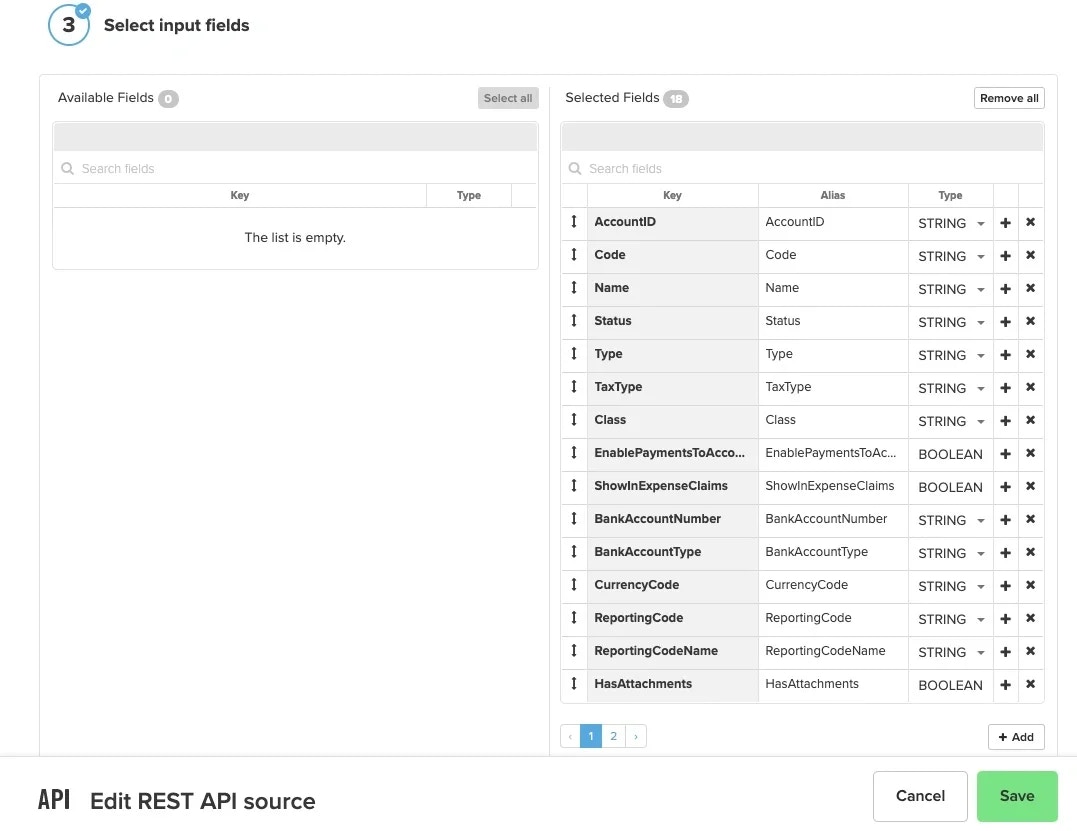Click plus icon in Name row
1077x831 pixels.
[1005, 288]
